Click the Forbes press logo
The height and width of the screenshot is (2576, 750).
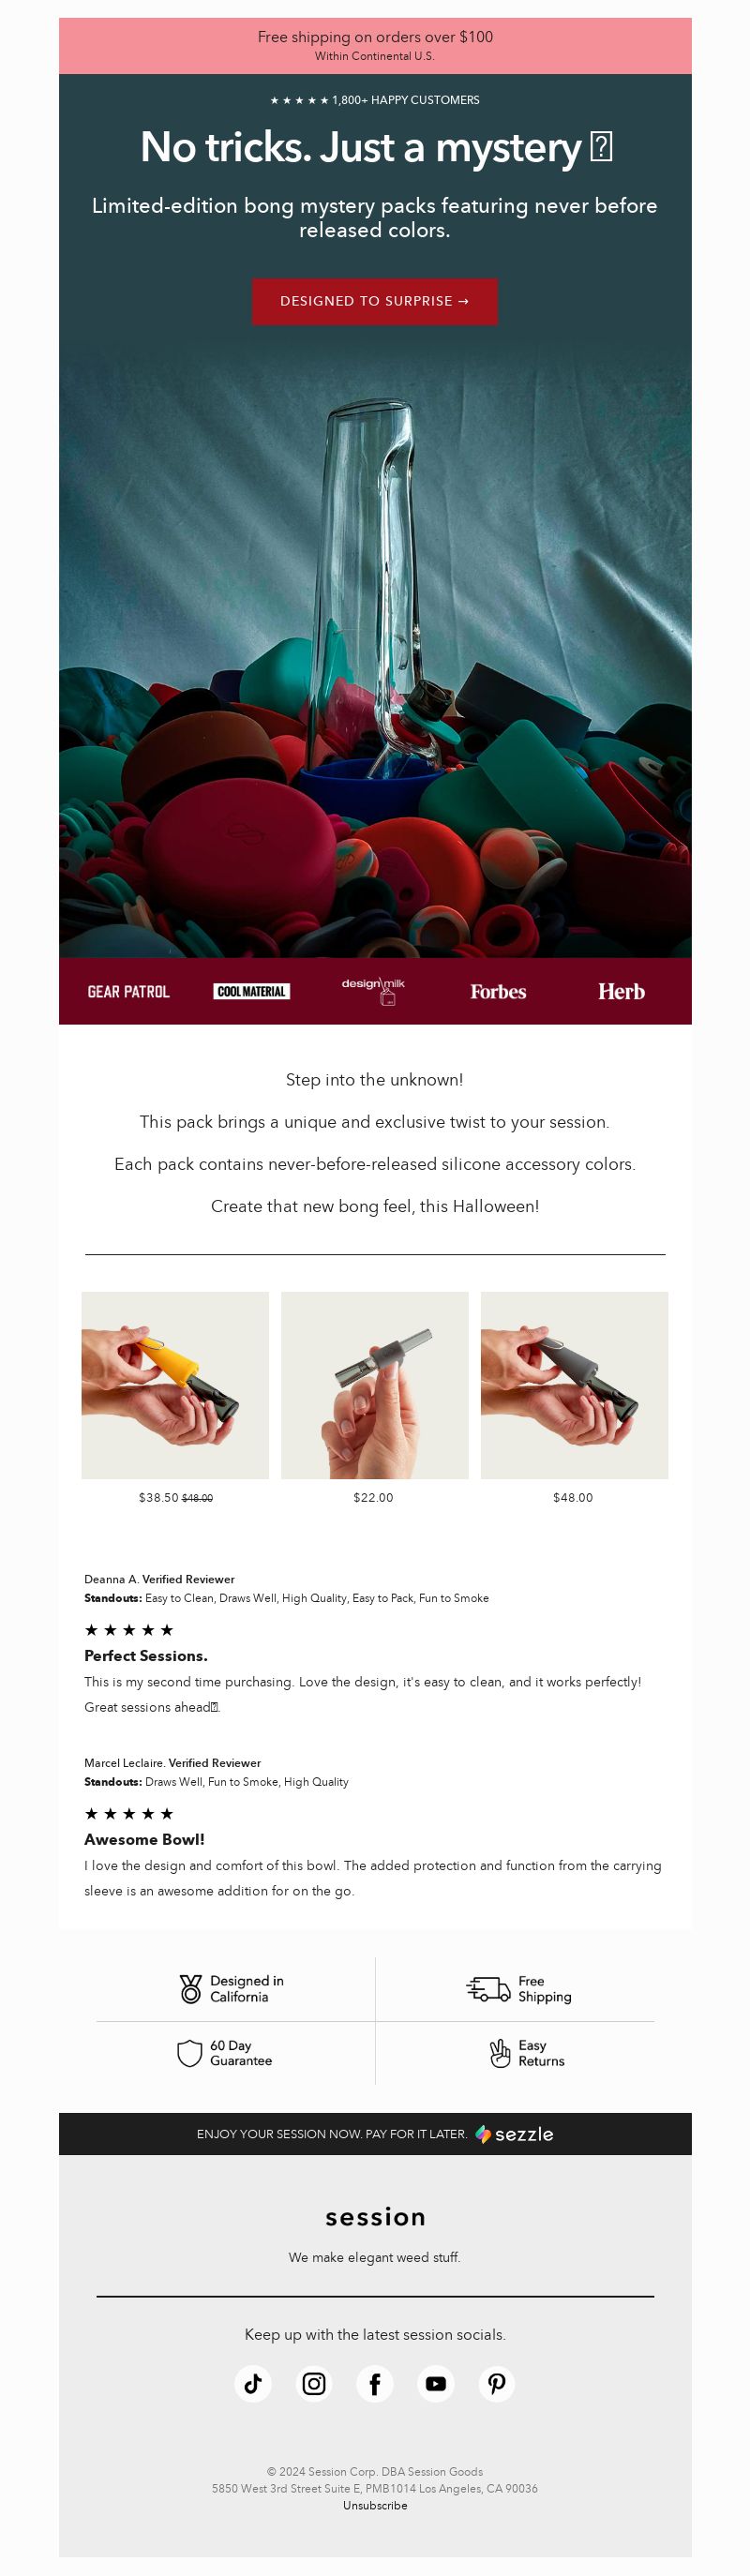pos(498,991)
